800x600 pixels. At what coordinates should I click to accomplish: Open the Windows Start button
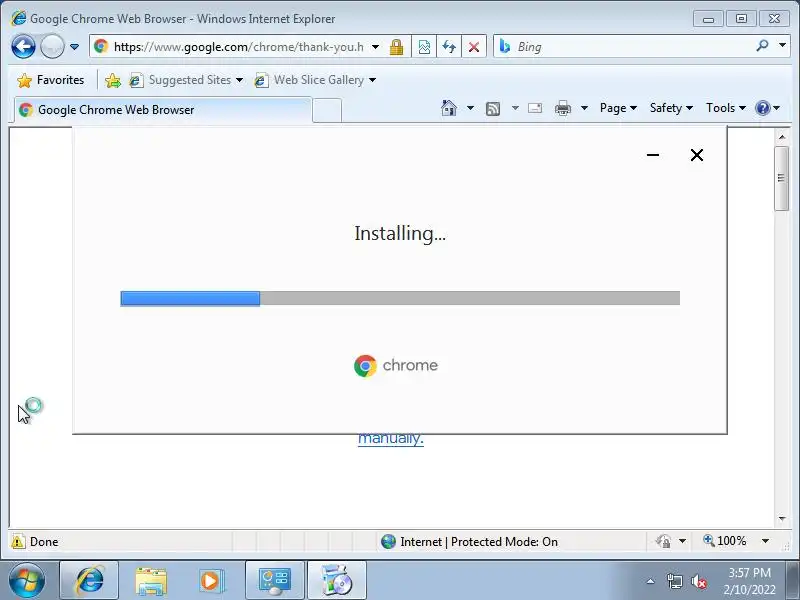tap(26, 581)
